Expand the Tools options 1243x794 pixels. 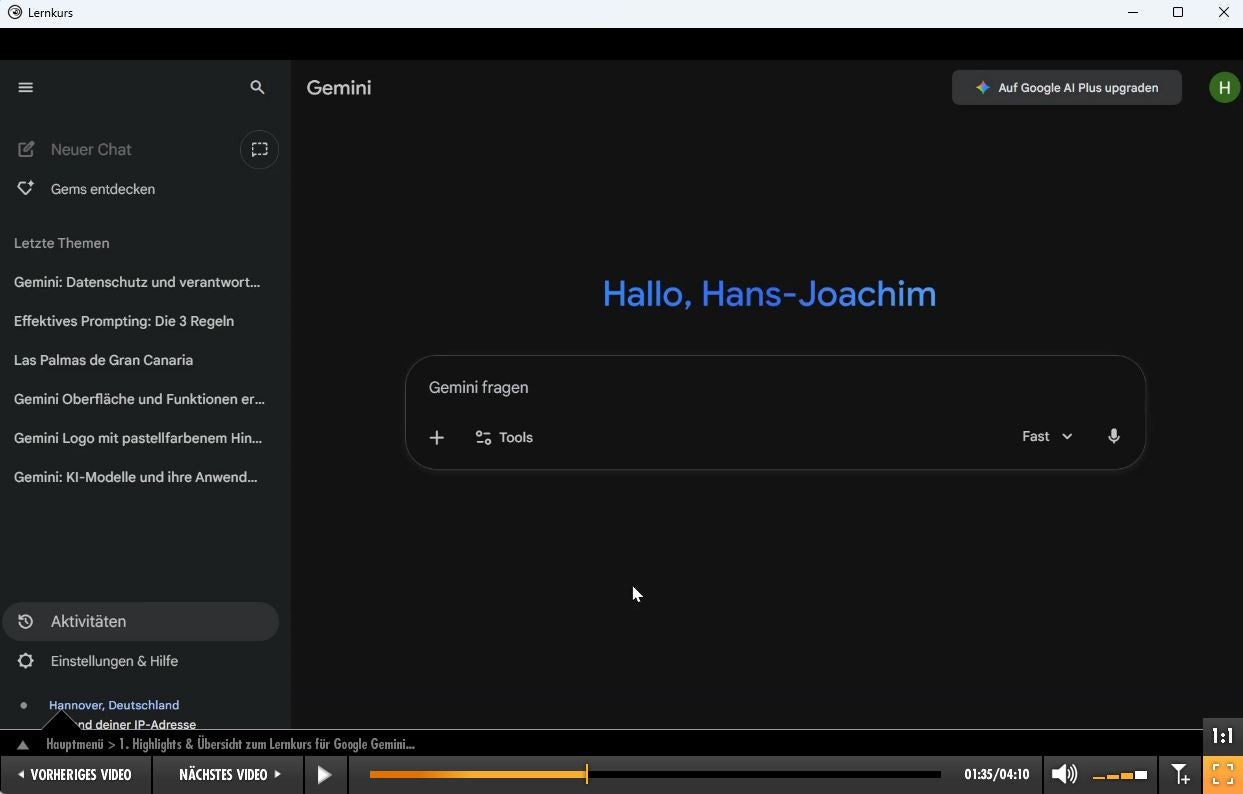(504, 438)
